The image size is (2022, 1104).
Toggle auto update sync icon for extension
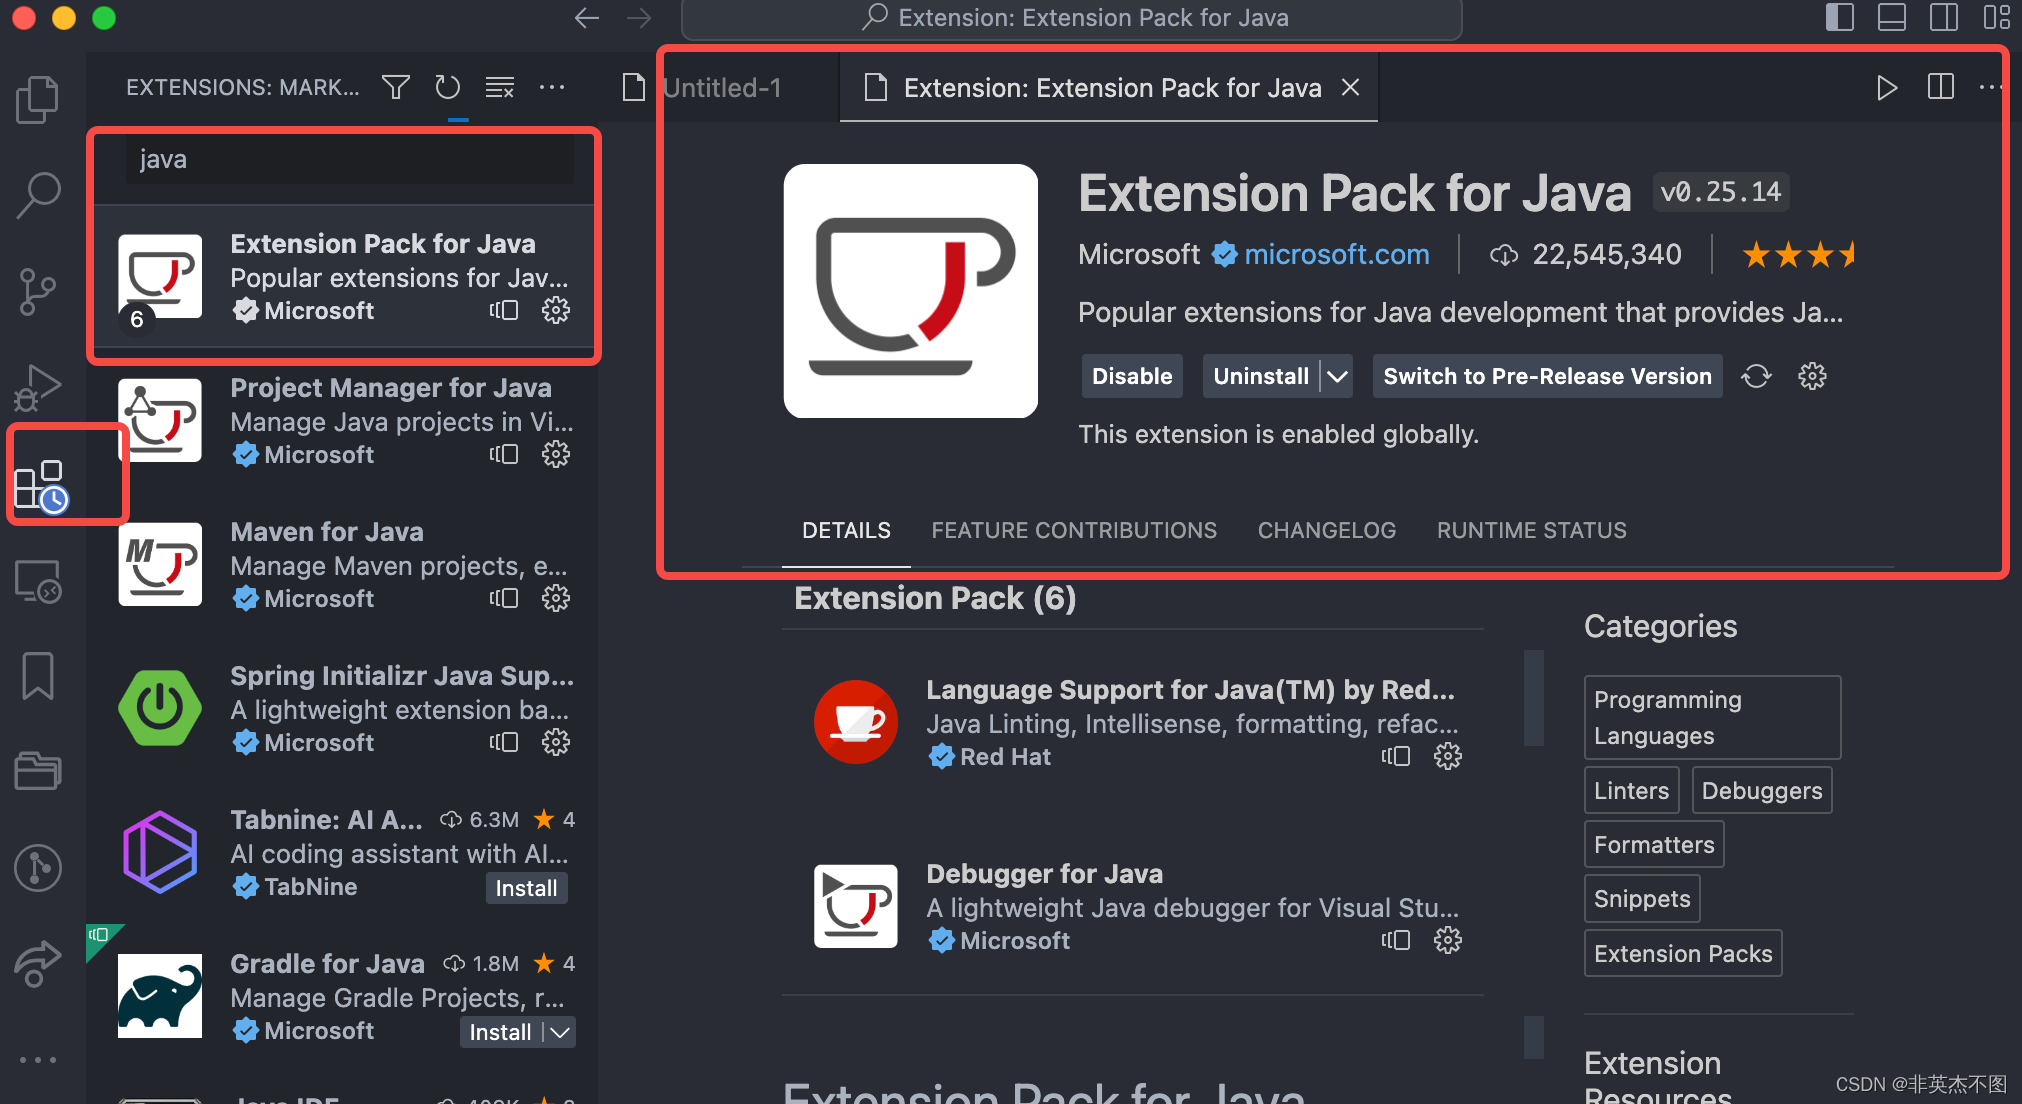pyautogui.click(x=1756, y=376)
